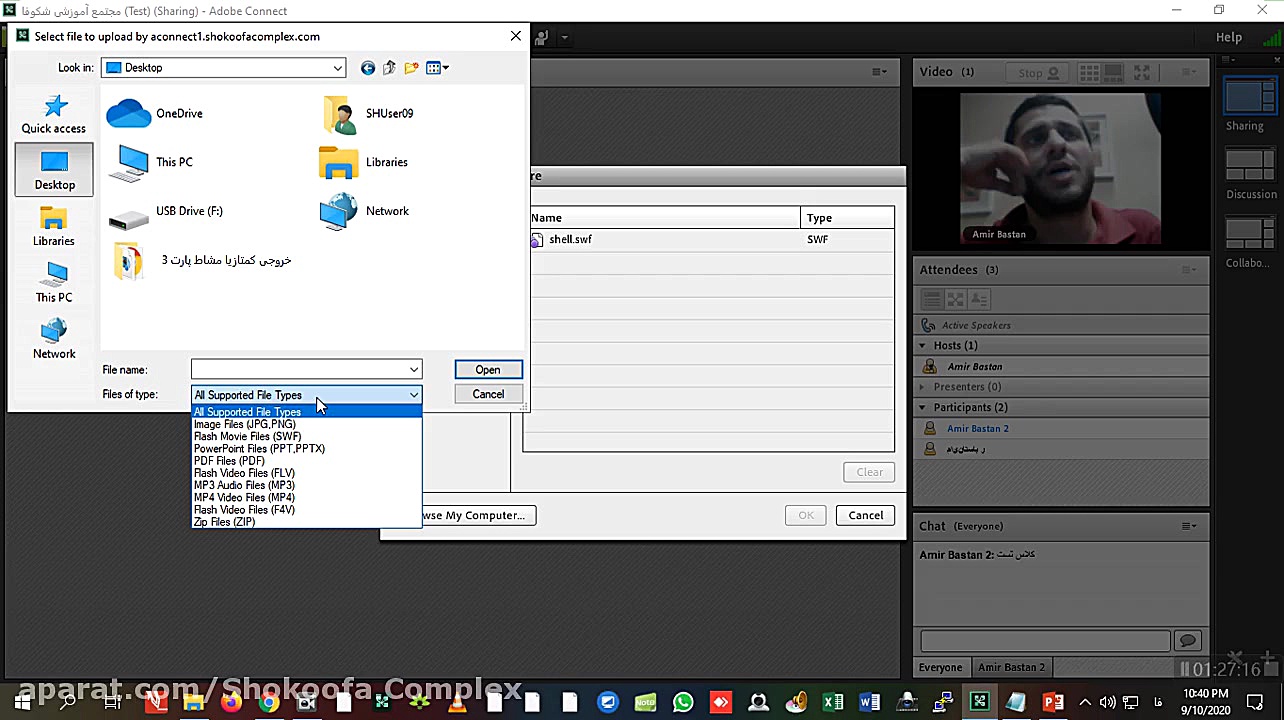Show breakout room view in Attendees pod

[955, 299]
